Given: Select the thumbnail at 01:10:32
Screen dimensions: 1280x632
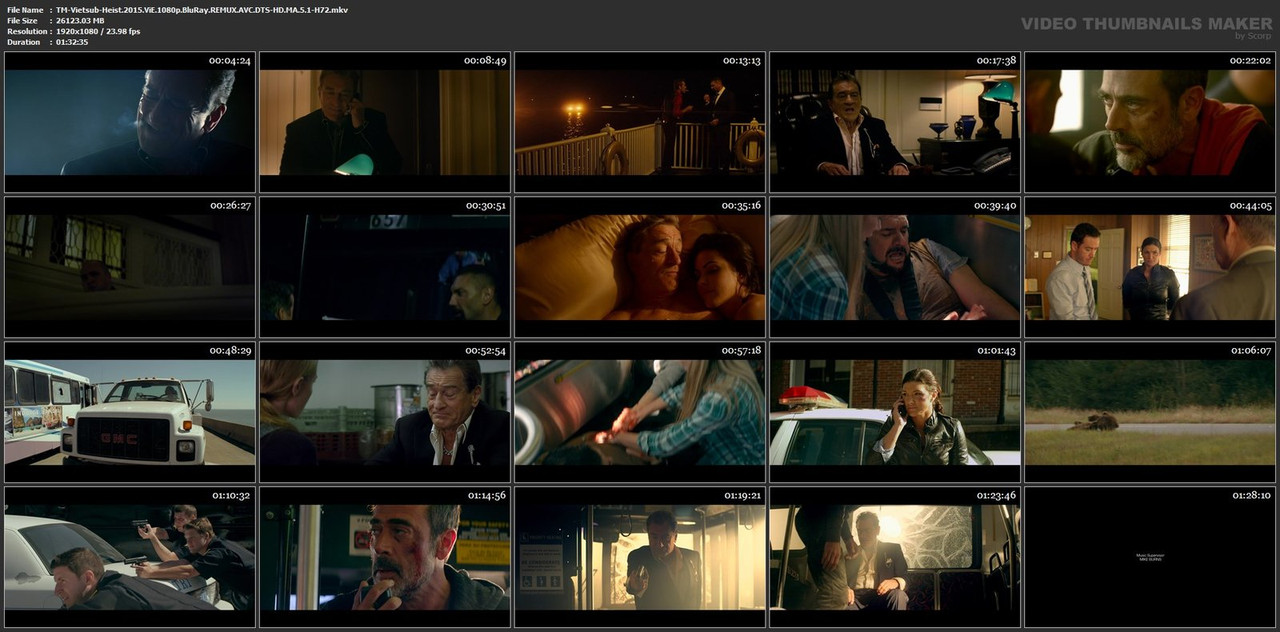Looking at the screenshot, I should (130, 557).
